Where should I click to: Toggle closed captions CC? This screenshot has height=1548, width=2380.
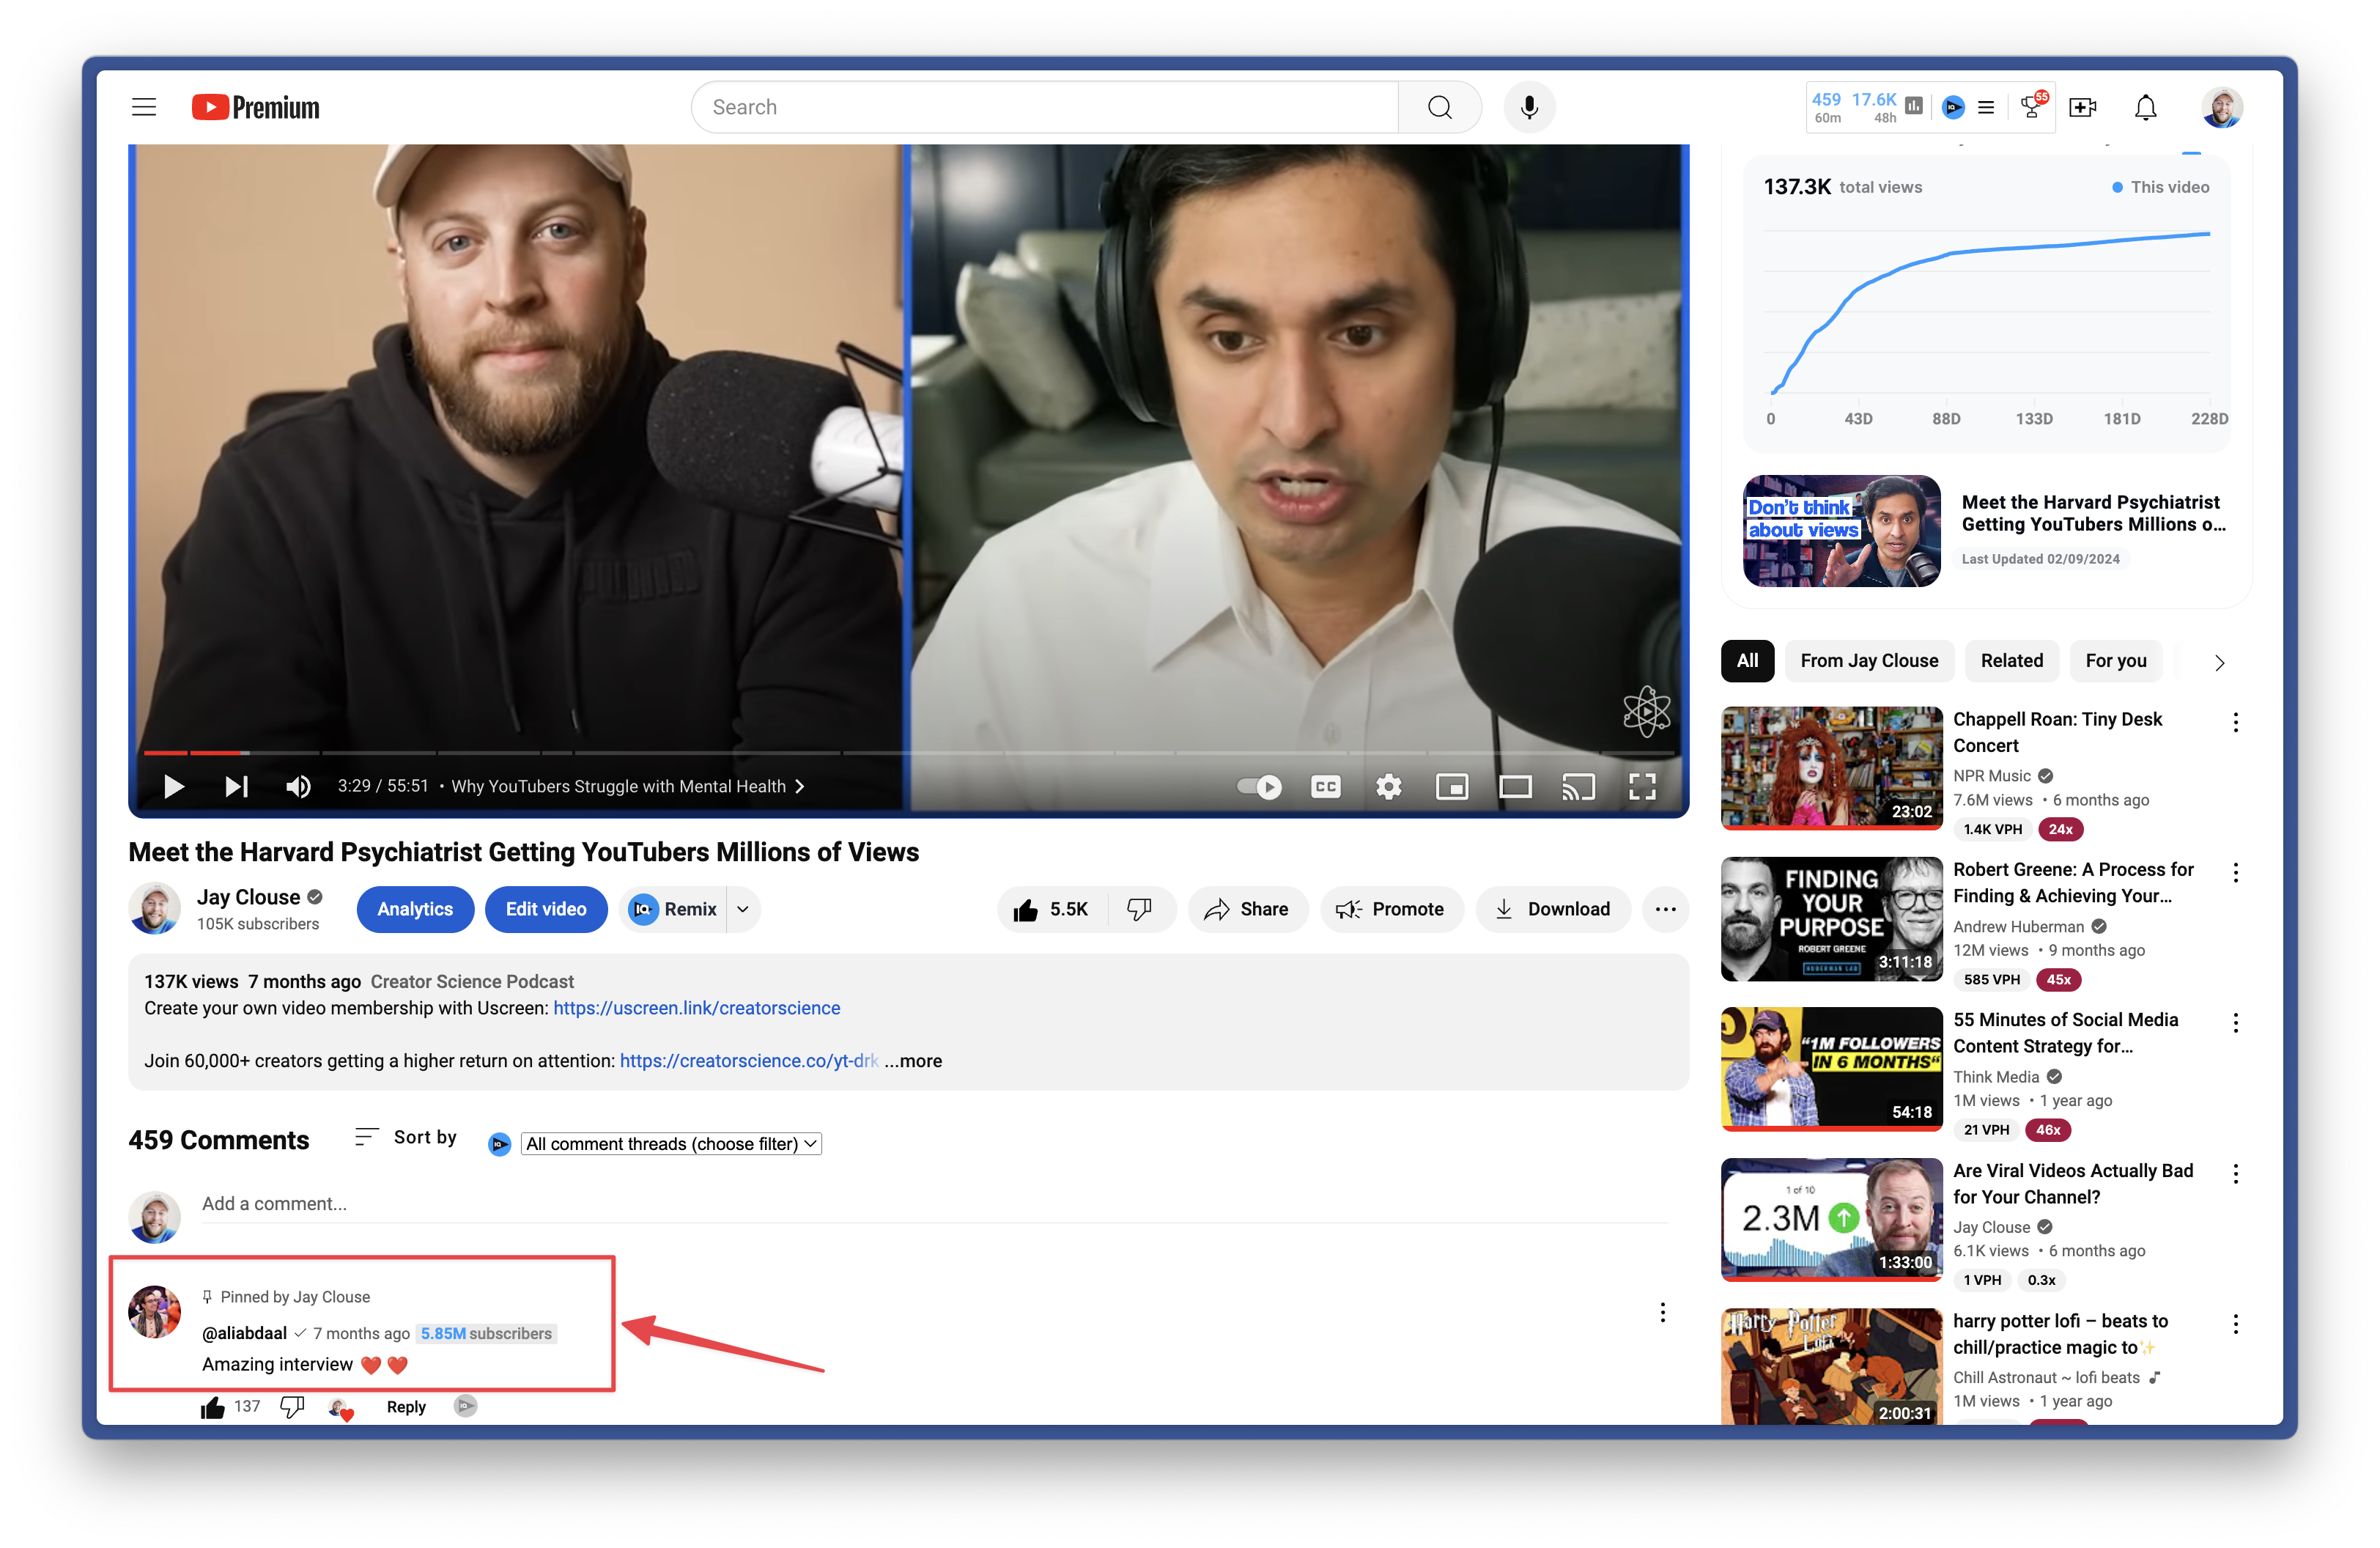tap(1325, 786)
